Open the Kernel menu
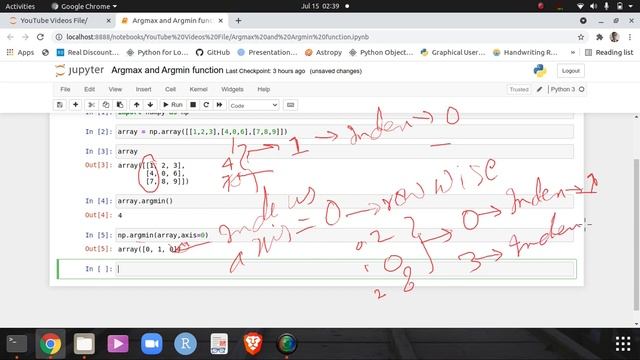 coord(198,89)
